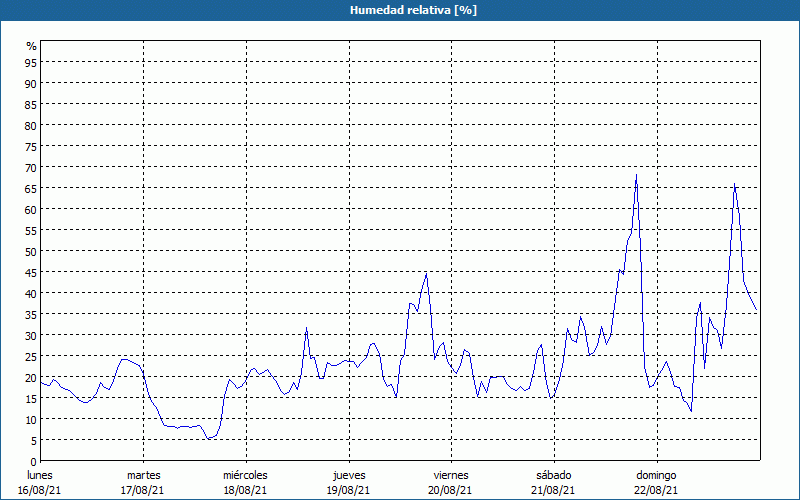Click the 90 value on the y-axis

tap(31, 83)
